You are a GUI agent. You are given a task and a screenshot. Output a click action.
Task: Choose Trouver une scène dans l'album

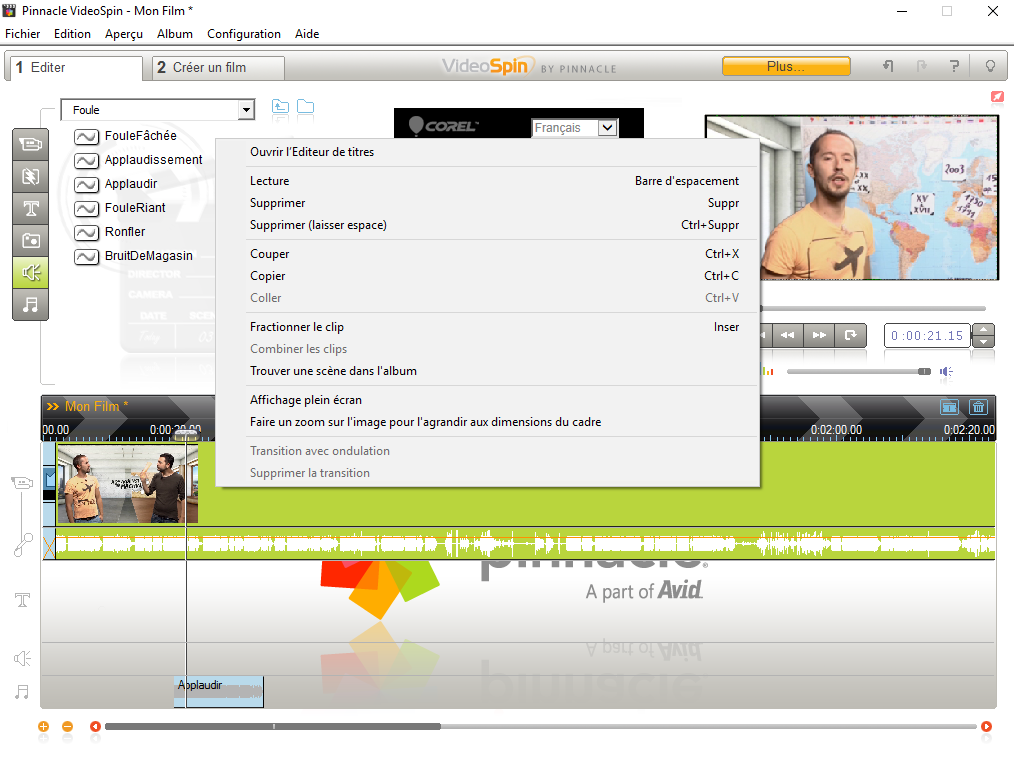point(487,371)
